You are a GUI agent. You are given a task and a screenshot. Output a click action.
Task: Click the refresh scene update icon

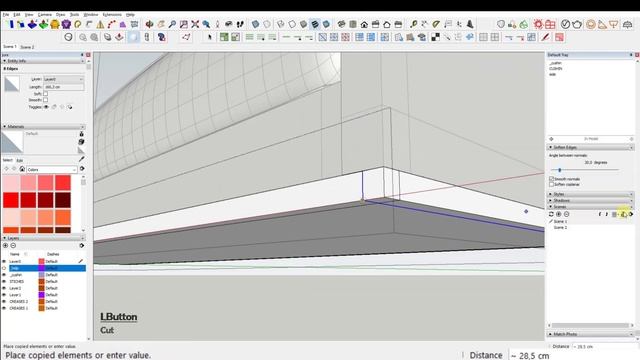pyautogui.click(x=551, y=214)
